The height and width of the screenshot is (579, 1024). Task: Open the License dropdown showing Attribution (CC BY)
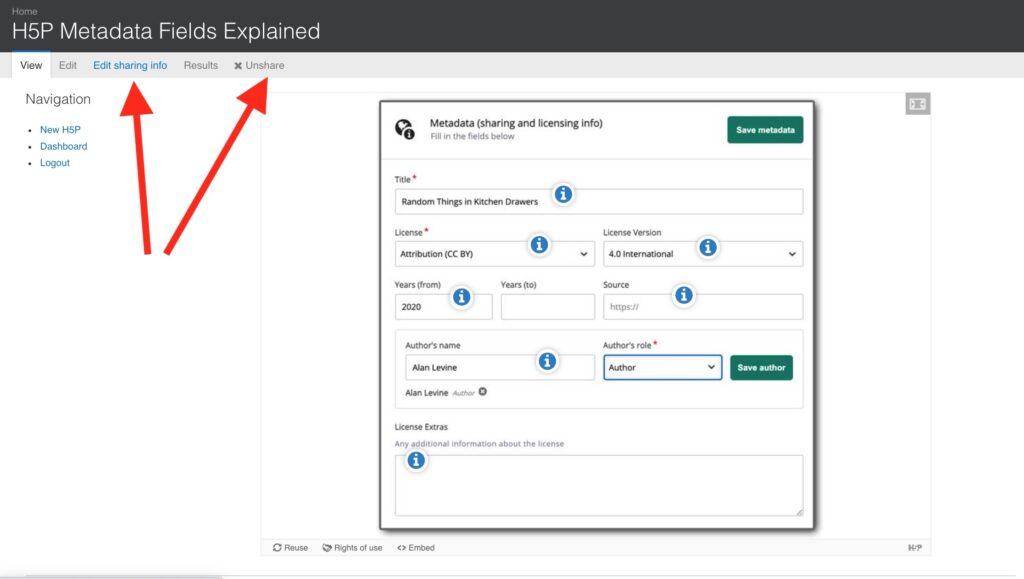point(494,254)
